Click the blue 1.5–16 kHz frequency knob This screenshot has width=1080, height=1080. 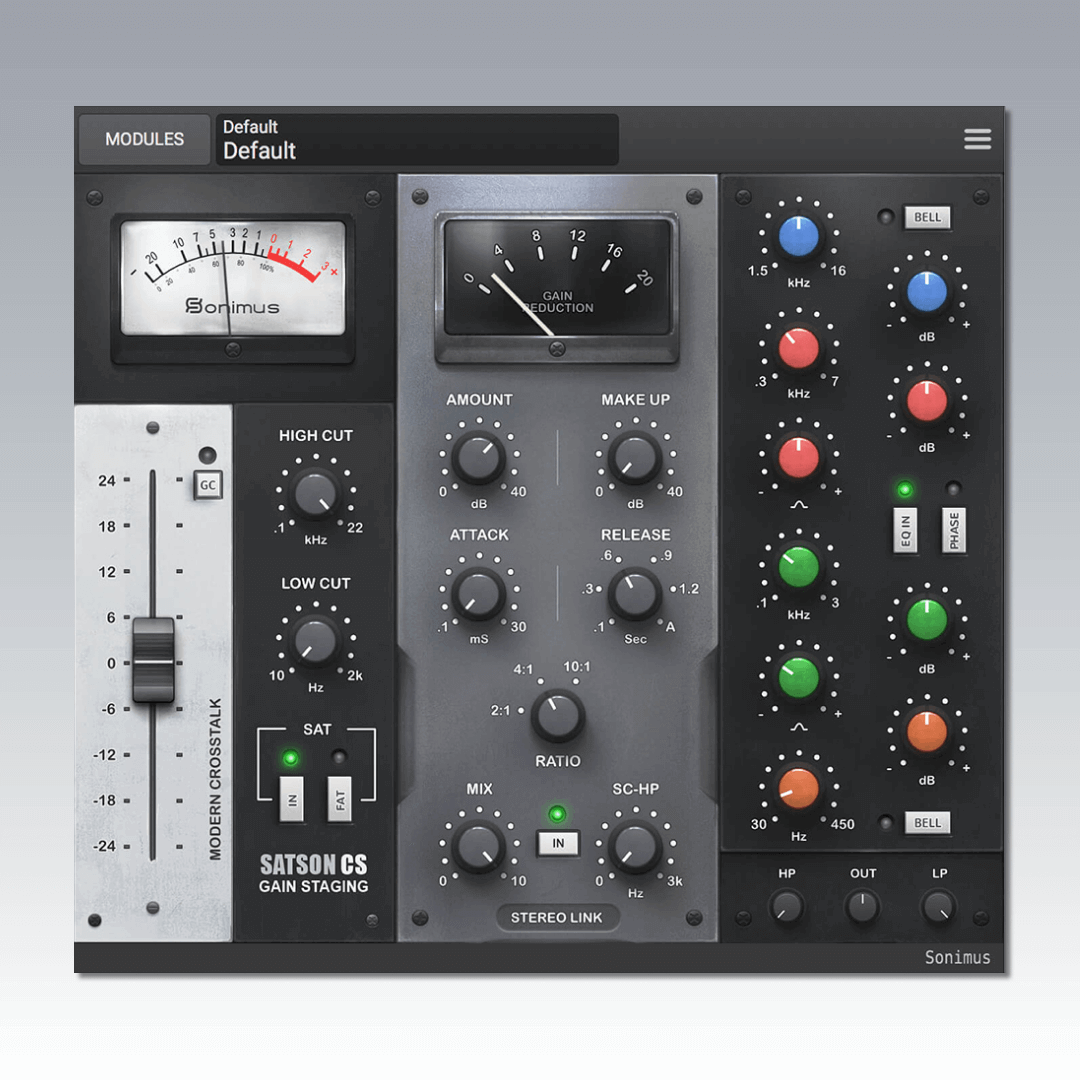click(799, 236)
